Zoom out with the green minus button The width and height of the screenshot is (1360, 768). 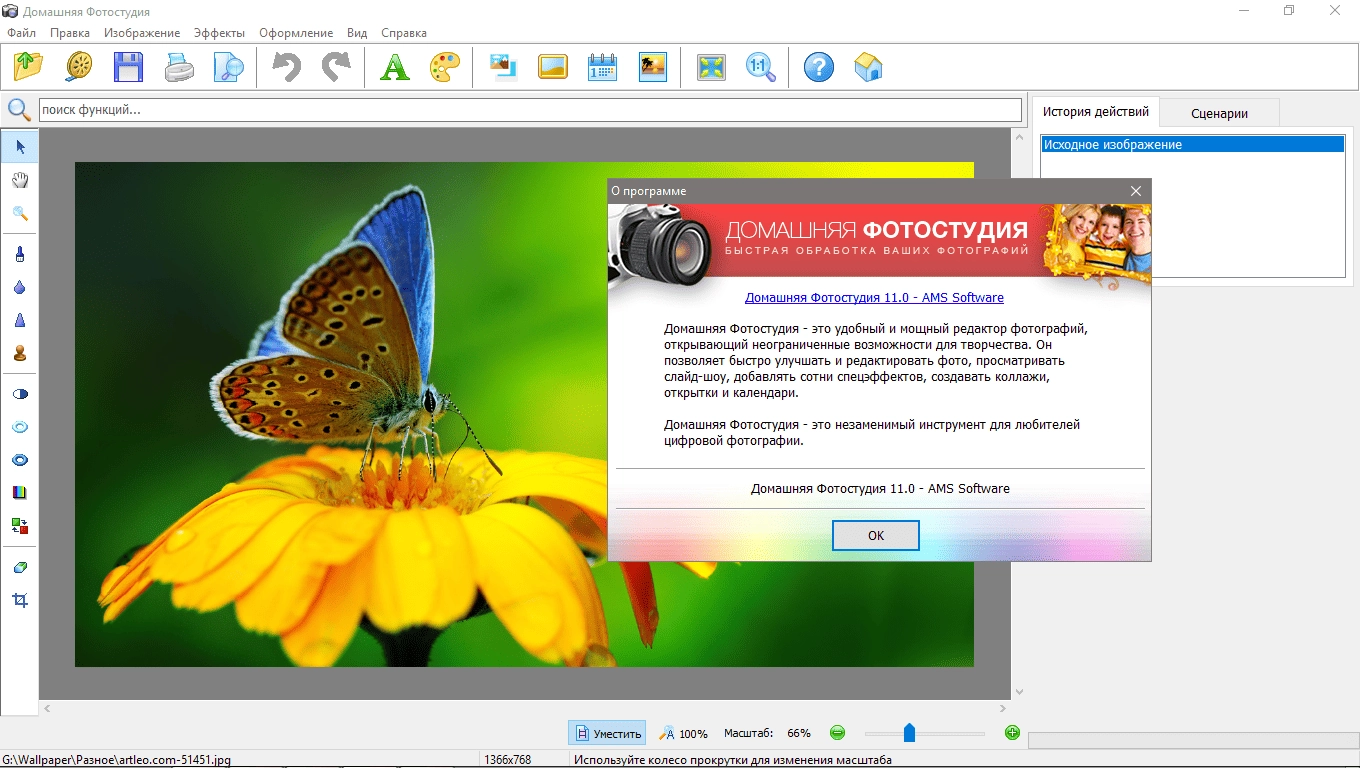837,733
